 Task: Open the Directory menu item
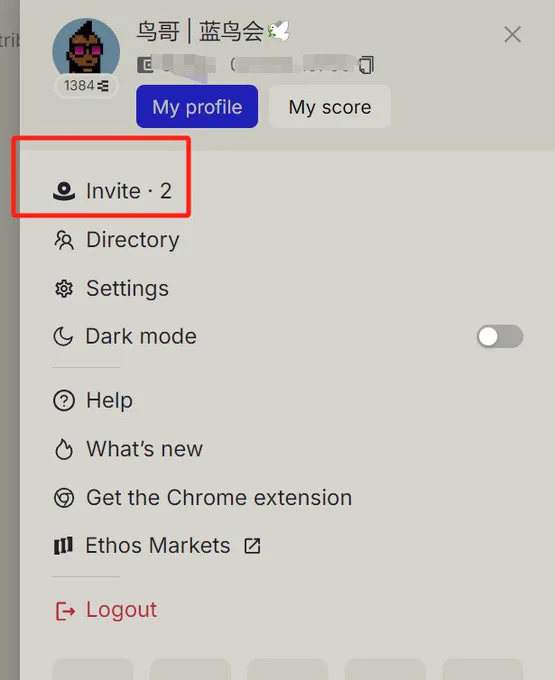click(x=116, y=240)
